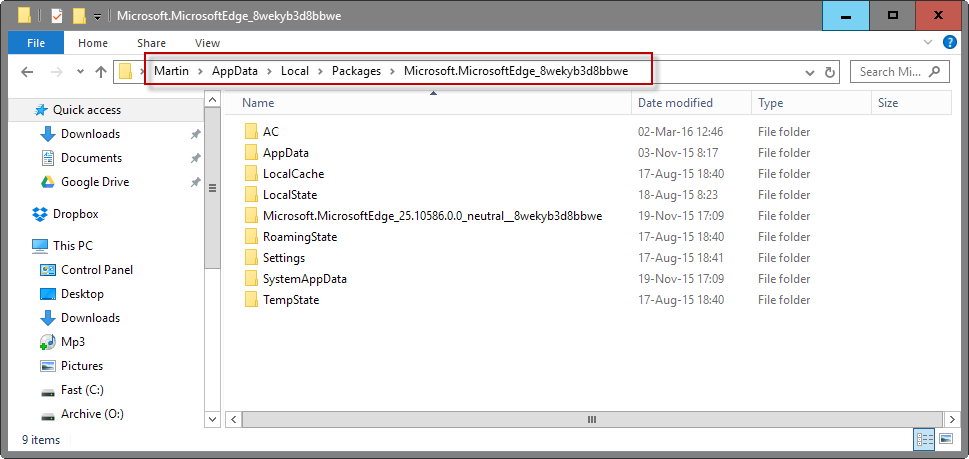This screenshot has height=459, width=969.
Task: Click the navigation pane scroll down arrow
Action: tap(212, 419)
